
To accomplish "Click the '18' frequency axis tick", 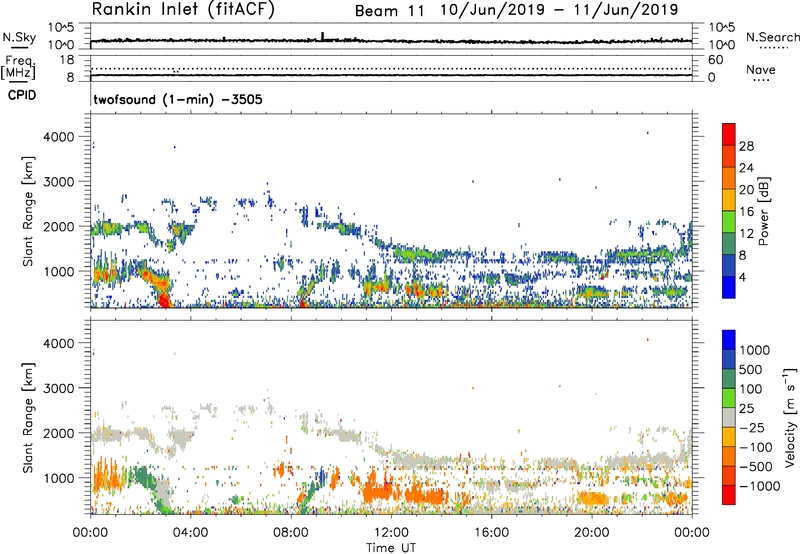I will coord(67,60).
